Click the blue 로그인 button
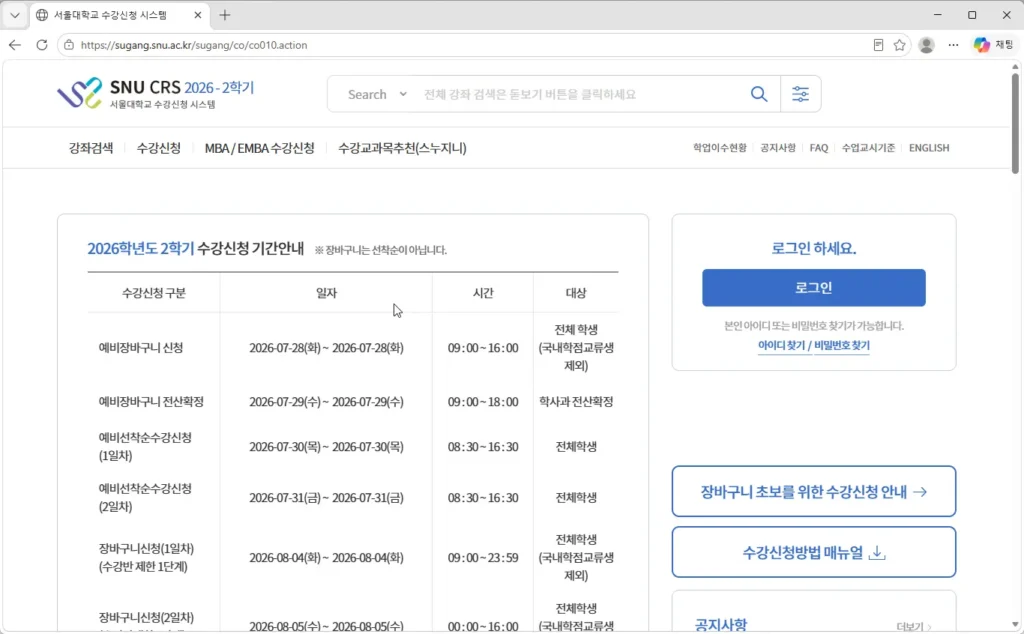This screenshot has width=1024, height=634. (814, 287)
